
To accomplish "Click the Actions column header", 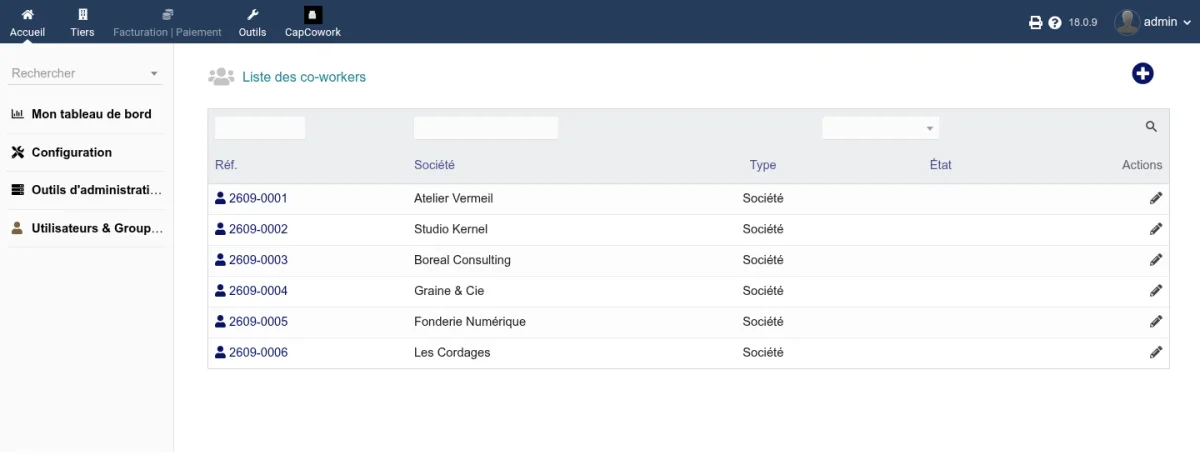I will (x=1142, y=165).
